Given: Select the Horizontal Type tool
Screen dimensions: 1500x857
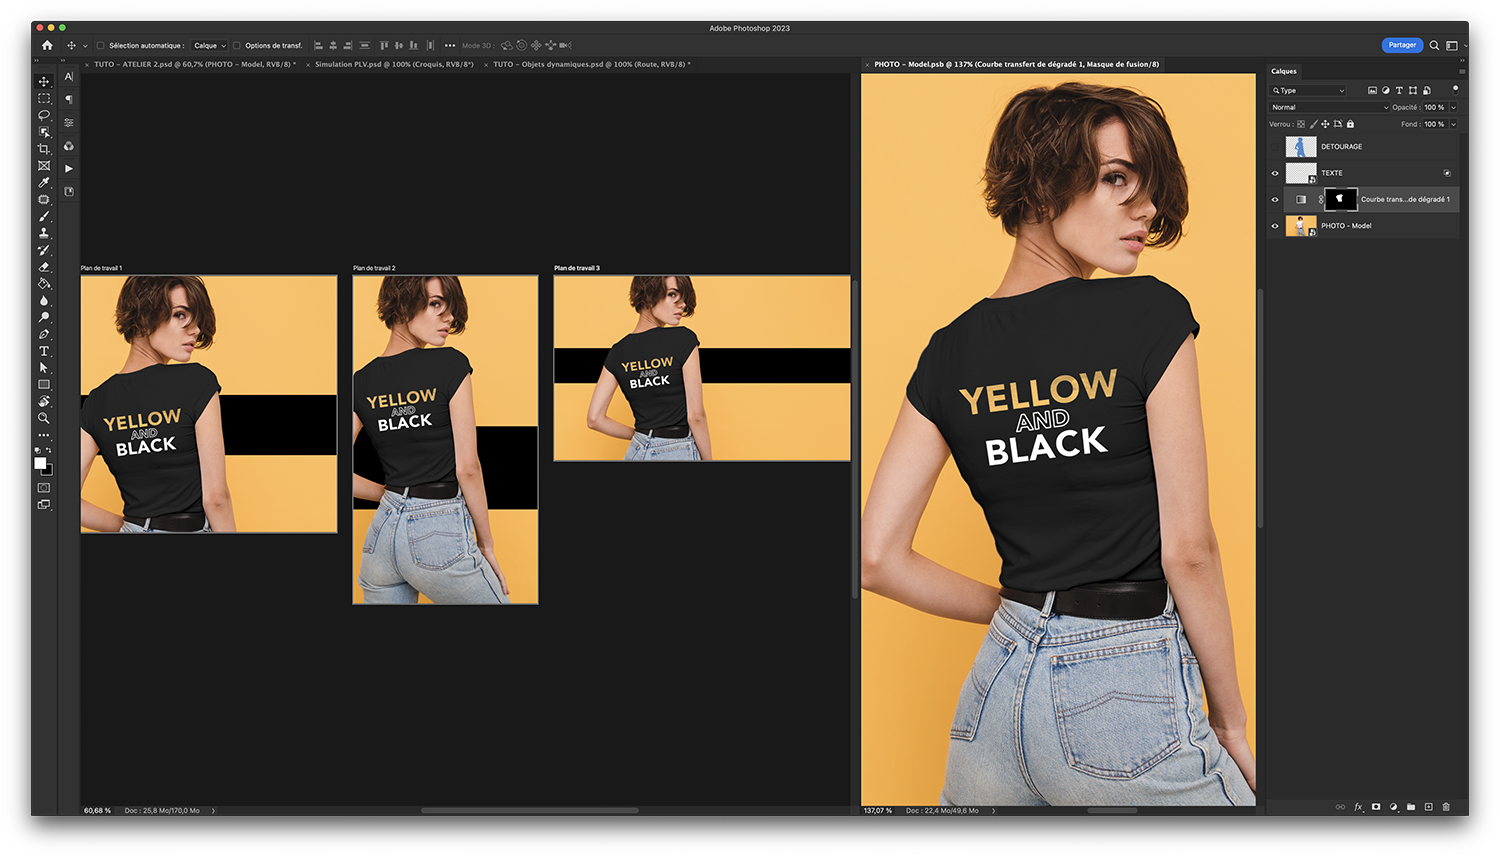Looking at the screenshot, I should (44, 351).
